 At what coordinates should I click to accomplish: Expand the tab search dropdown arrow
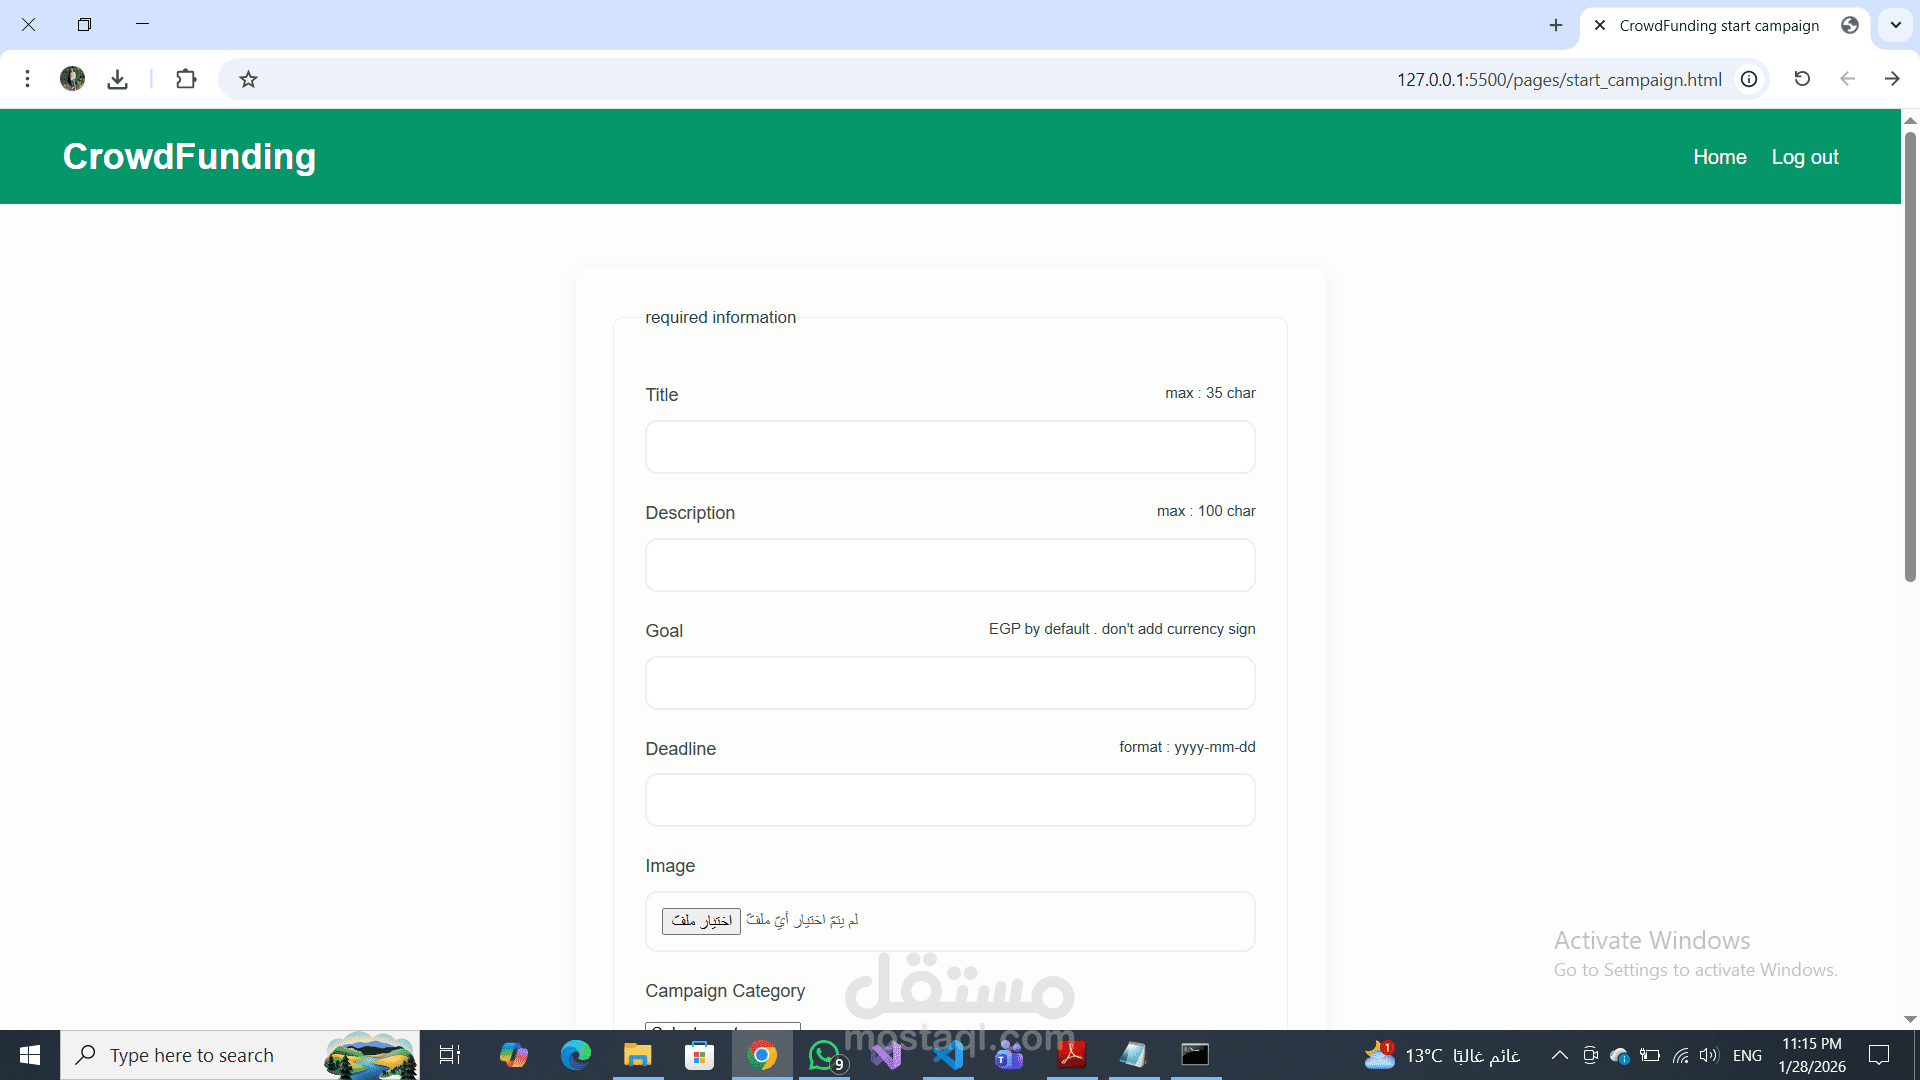[x=1895, y=25]
